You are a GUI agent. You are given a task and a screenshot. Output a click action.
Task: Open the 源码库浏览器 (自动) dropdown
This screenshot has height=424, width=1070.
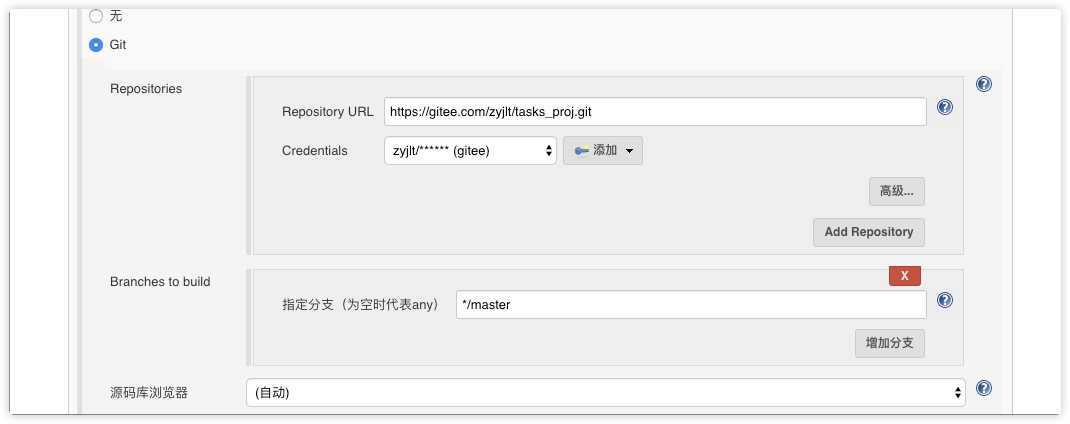pyautogui.click(x=606, y=393)
